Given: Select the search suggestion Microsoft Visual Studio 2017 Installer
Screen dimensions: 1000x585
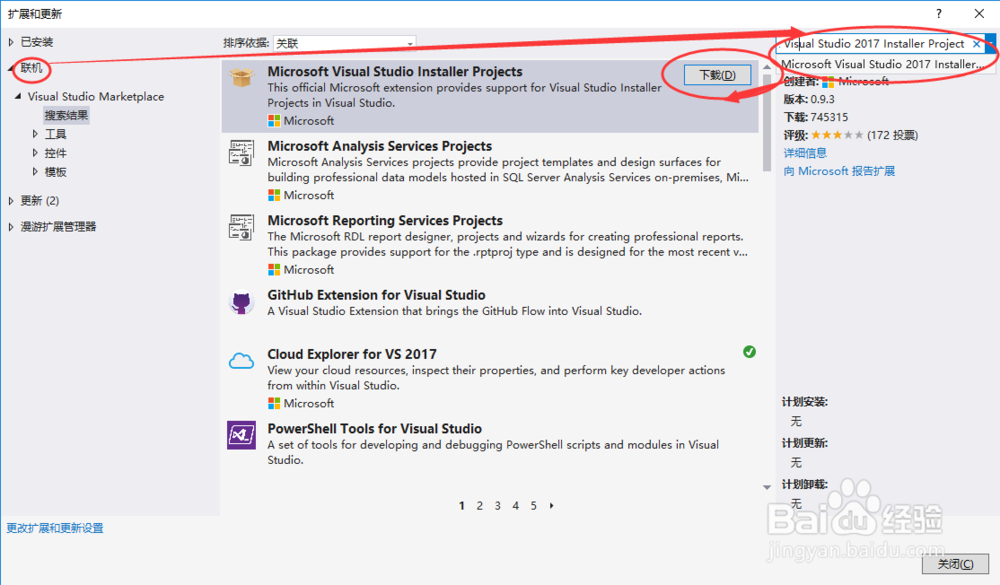Looking at the screenshot, I should (883, 64).
